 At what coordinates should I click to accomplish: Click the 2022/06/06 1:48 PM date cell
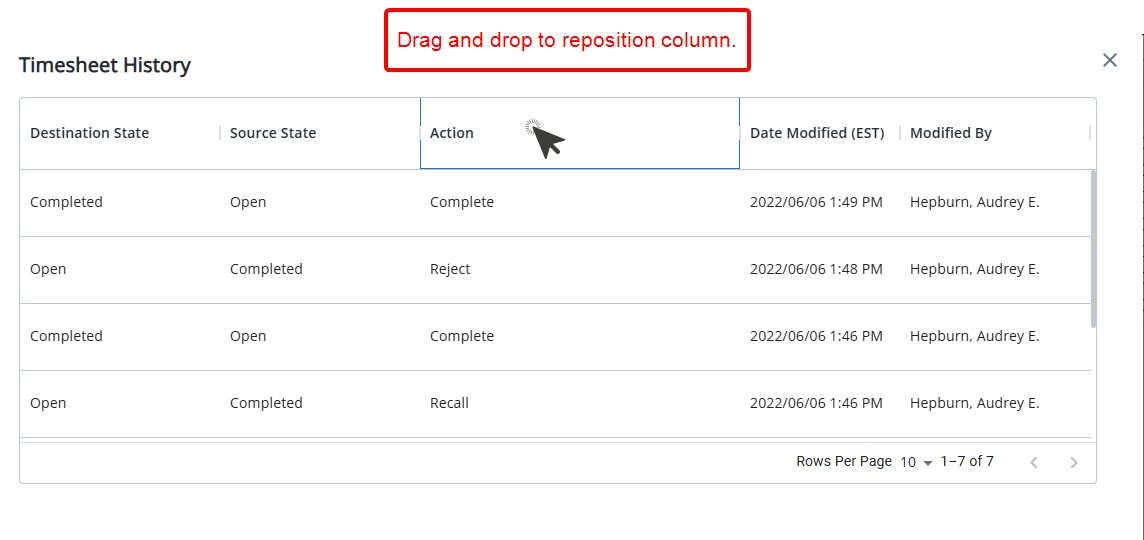click(x=816, y=269)
